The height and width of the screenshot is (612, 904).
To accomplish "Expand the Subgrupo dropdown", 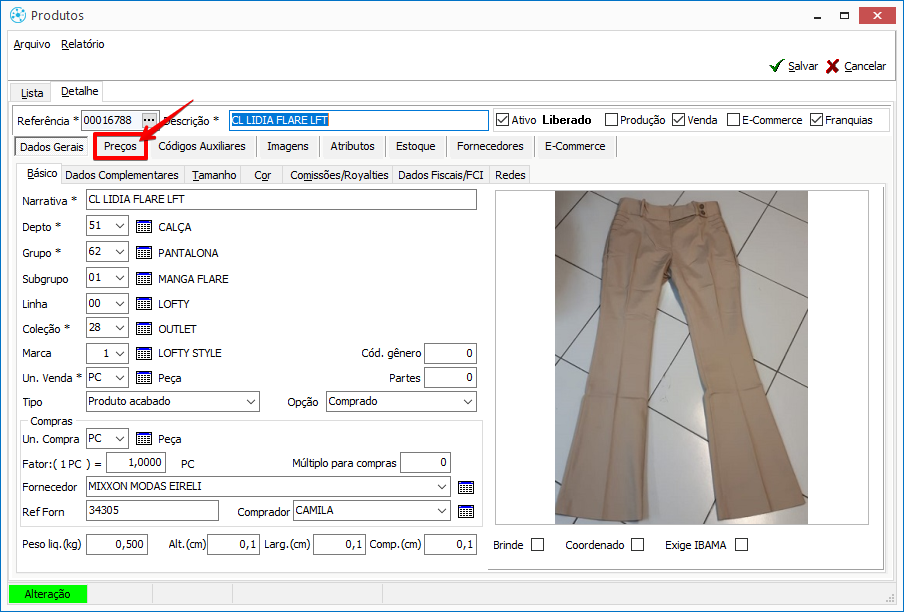I will (x=120, y=278).
